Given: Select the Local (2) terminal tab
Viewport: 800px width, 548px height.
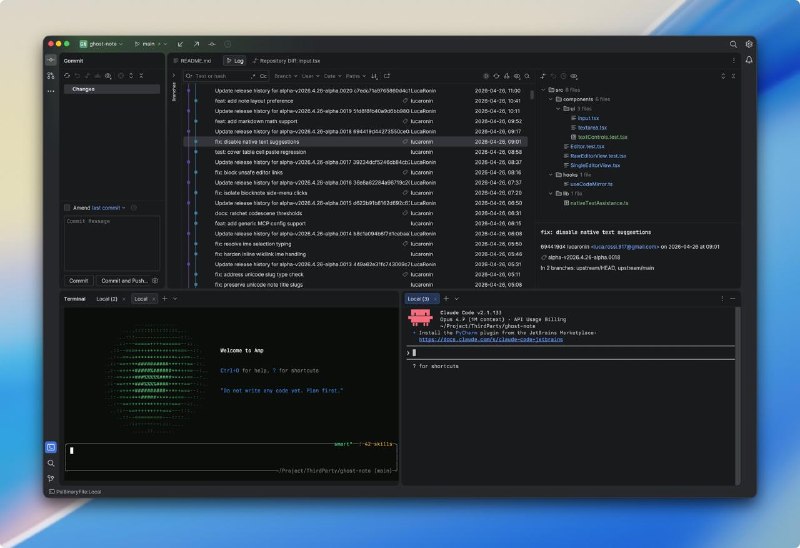Looking at the screenshot, I should 107,299.
